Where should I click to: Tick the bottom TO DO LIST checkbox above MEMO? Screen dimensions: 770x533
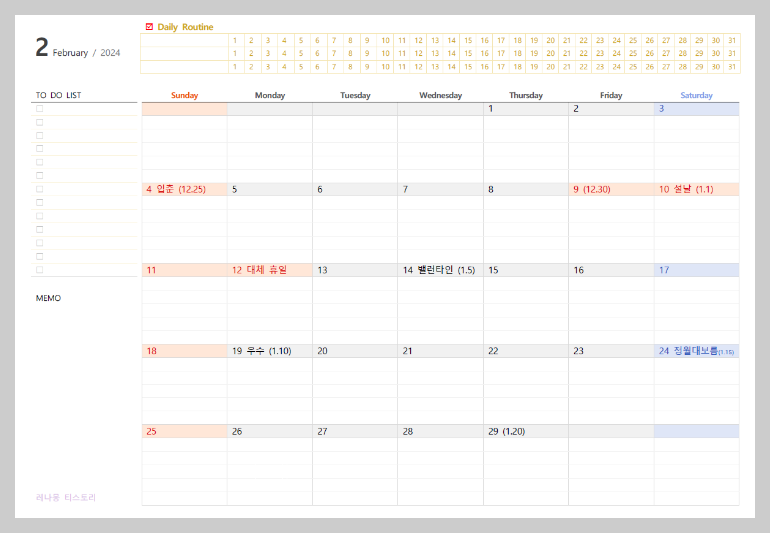point(40,270)
